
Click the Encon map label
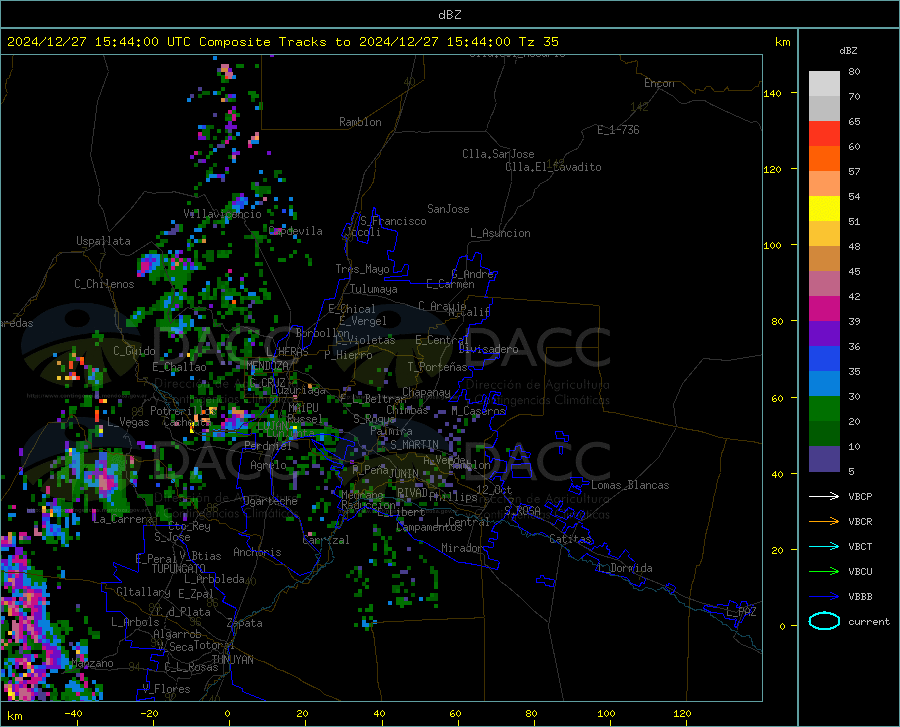click(659, 83)
